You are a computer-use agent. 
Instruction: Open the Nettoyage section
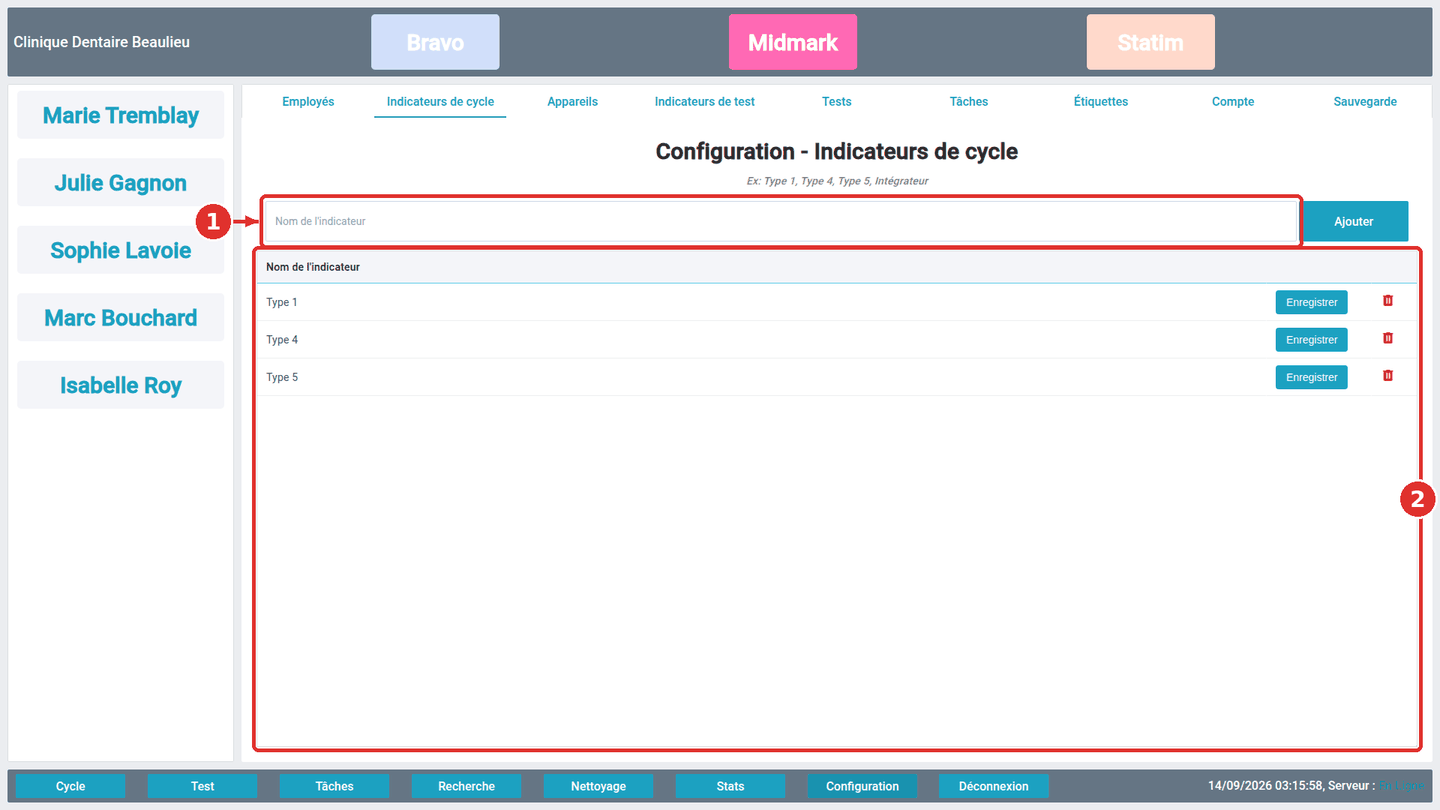pyautogui.click(x=599, y=786)
